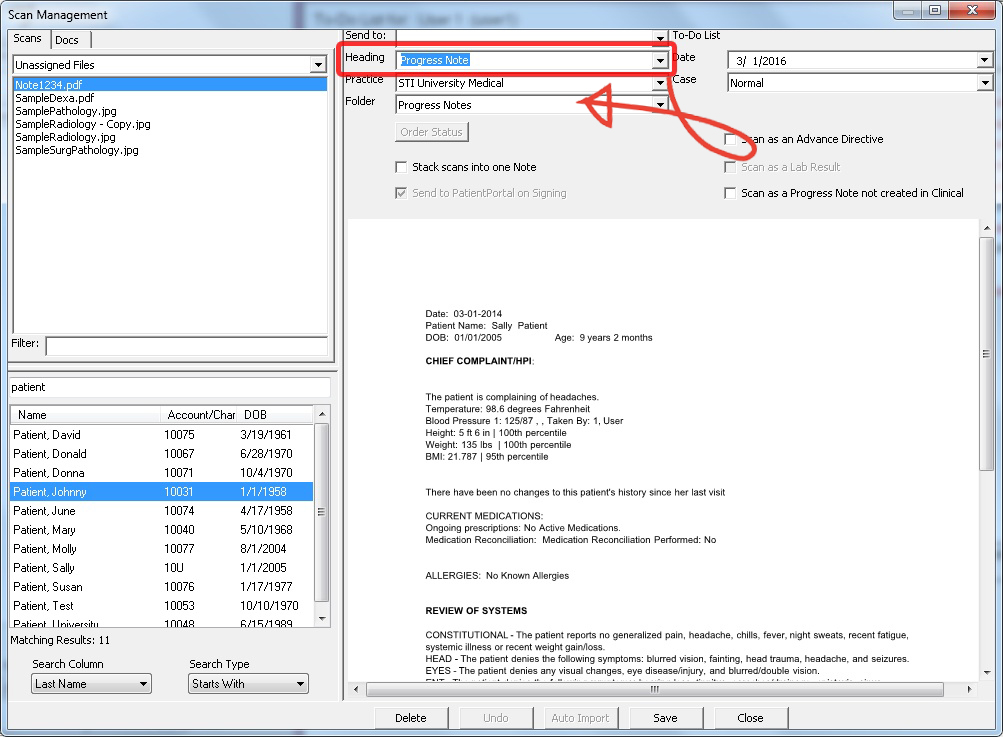
Task: Select SampleDexa.pdf in the file list
Action: click(x=55, y=98)
